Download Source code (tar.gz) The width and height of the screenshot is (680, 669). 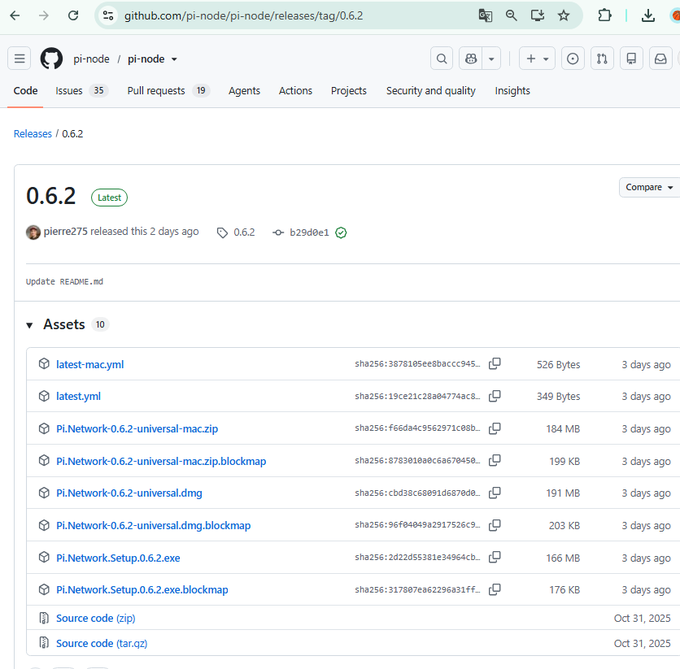click(101, 643)
